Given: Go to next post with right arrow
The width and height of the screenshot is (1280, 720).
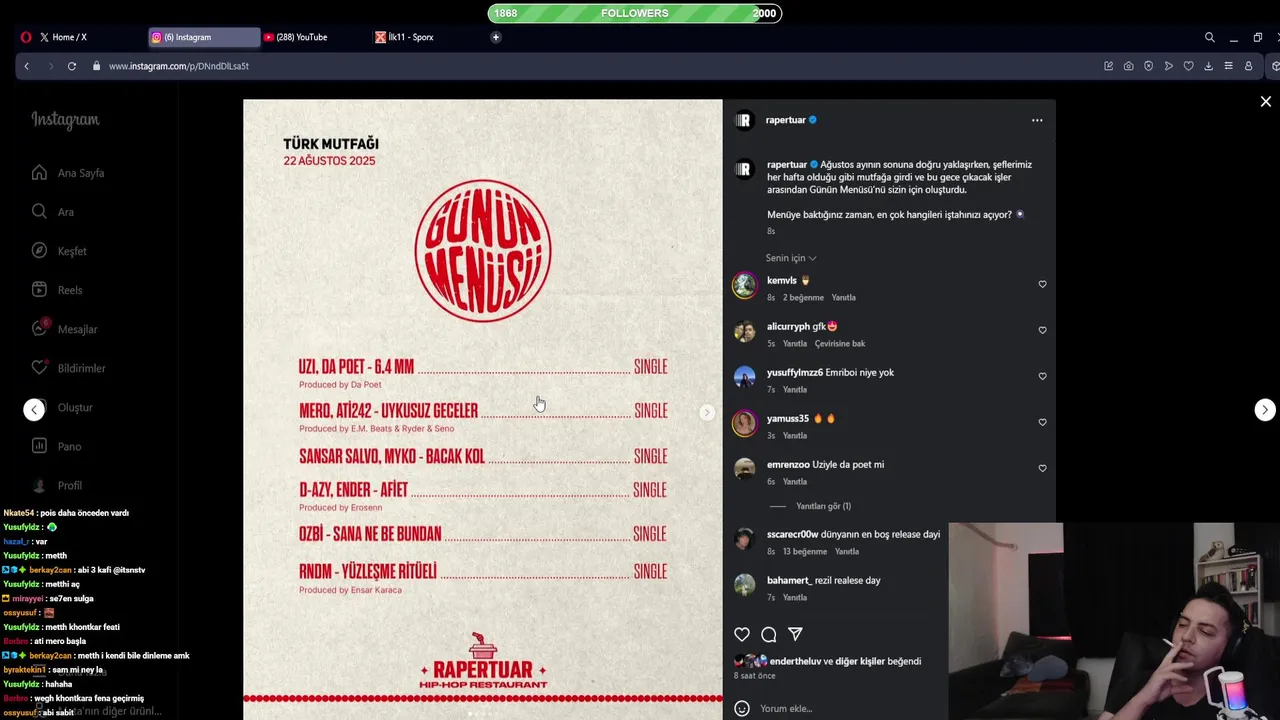Looking at the screenshot, I should pos(1265,409).
